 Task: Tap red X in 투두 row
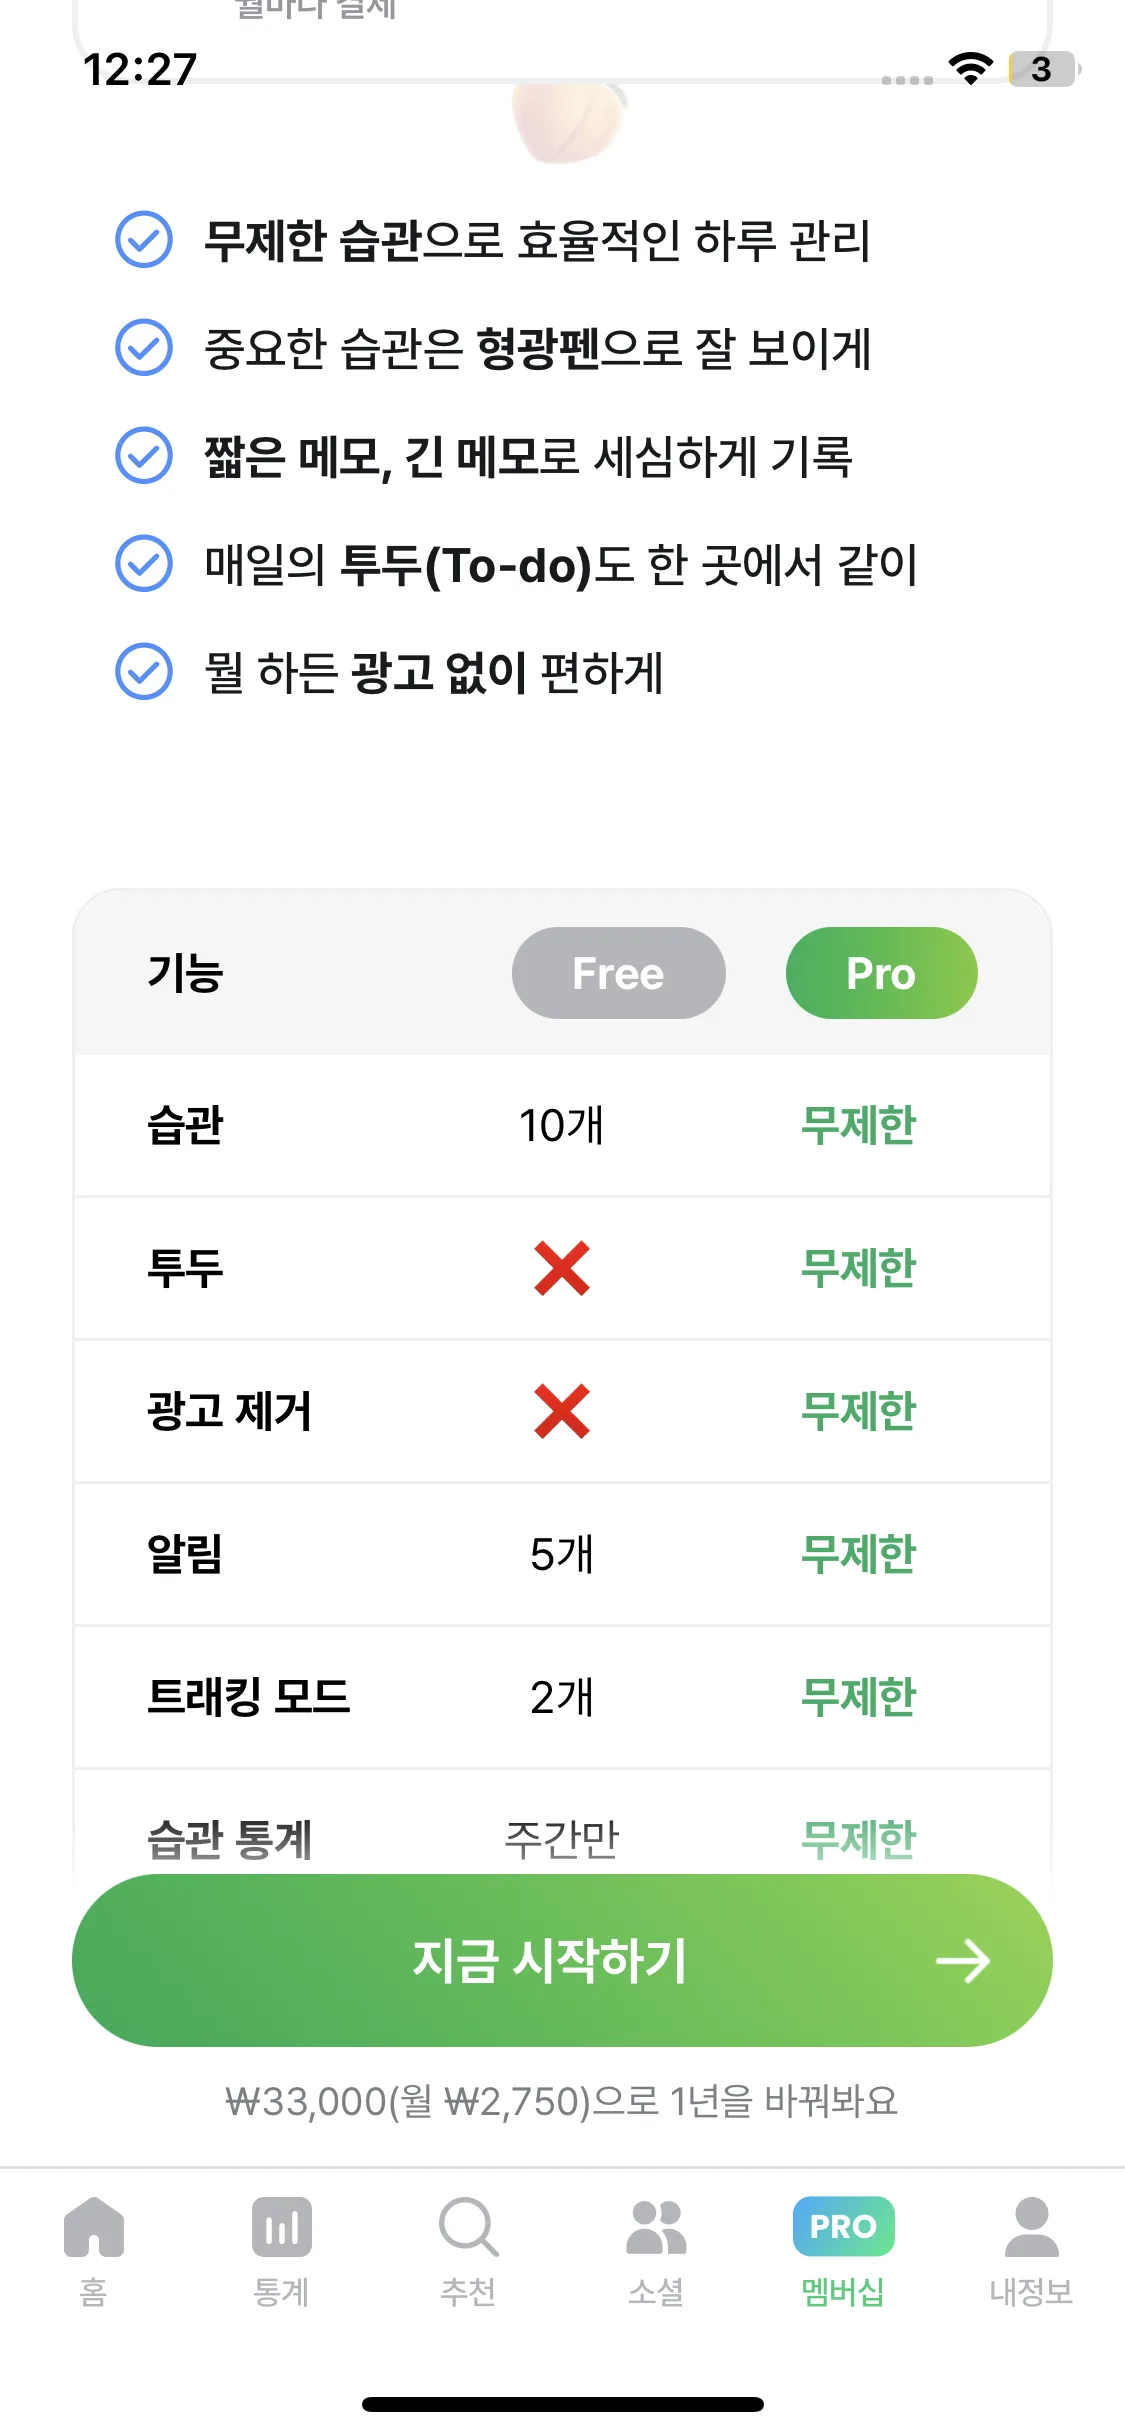pyautogui.click(x=562, y=1268)
